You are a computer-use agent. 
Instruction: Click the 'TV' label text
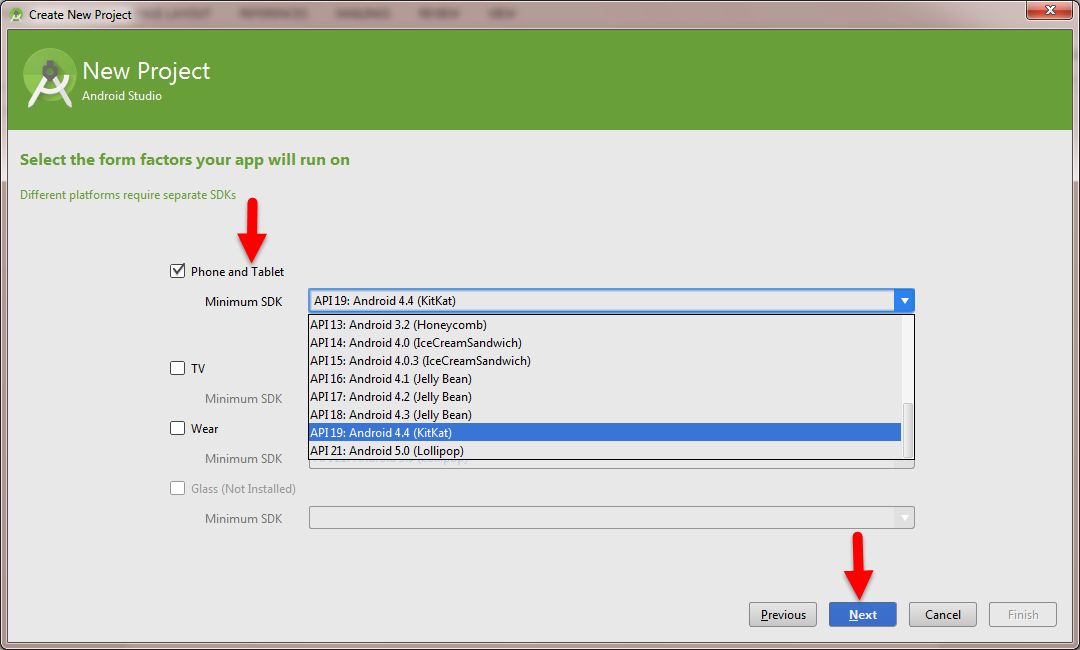coord(198,368)
